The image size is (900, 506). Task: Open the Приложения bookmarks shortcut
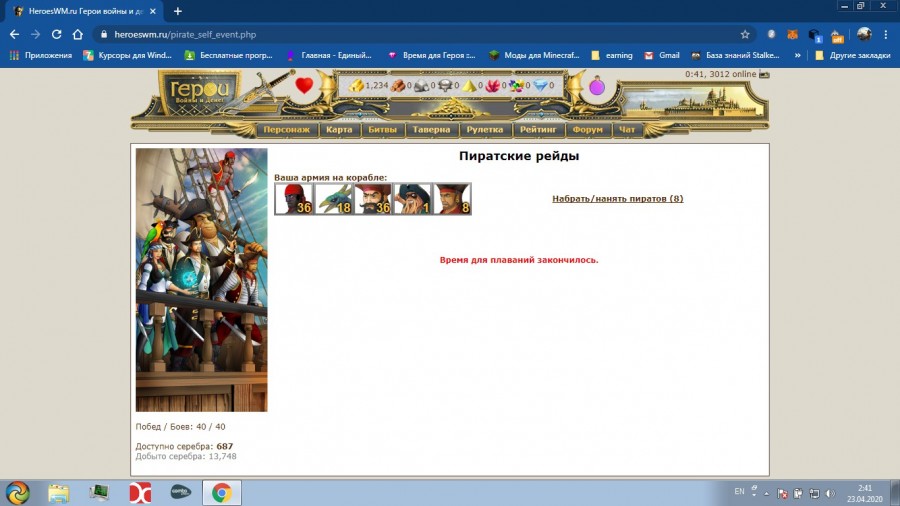tap(40, 55)
